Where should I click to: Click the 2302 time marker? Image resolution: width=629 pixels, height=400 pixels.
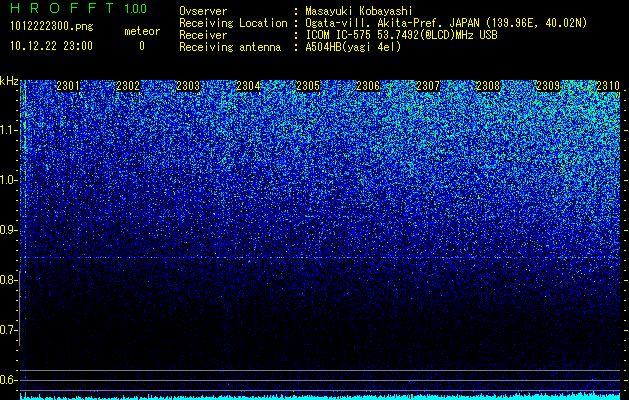click(128, 86)
